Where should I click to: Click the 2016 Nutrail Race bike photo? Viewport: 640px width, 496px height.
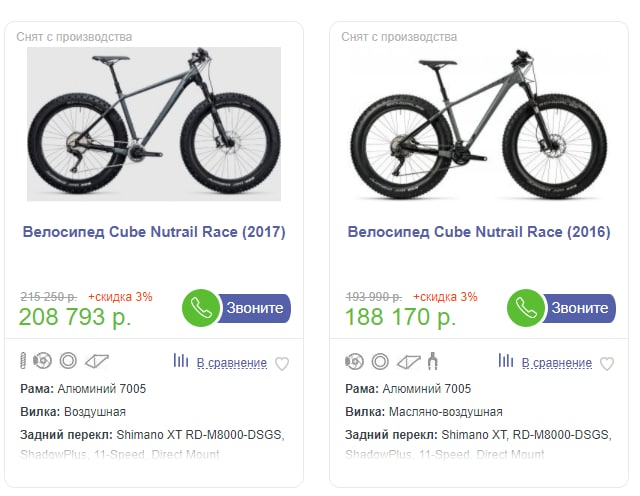[479, 123]
